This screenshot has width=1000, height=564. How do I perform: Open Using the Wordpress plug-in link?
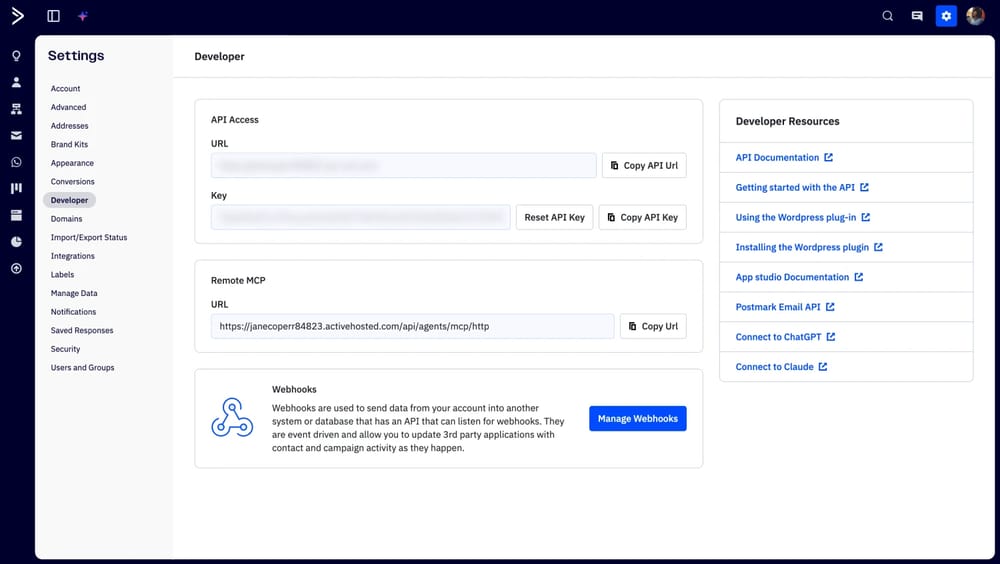point(796,218)
